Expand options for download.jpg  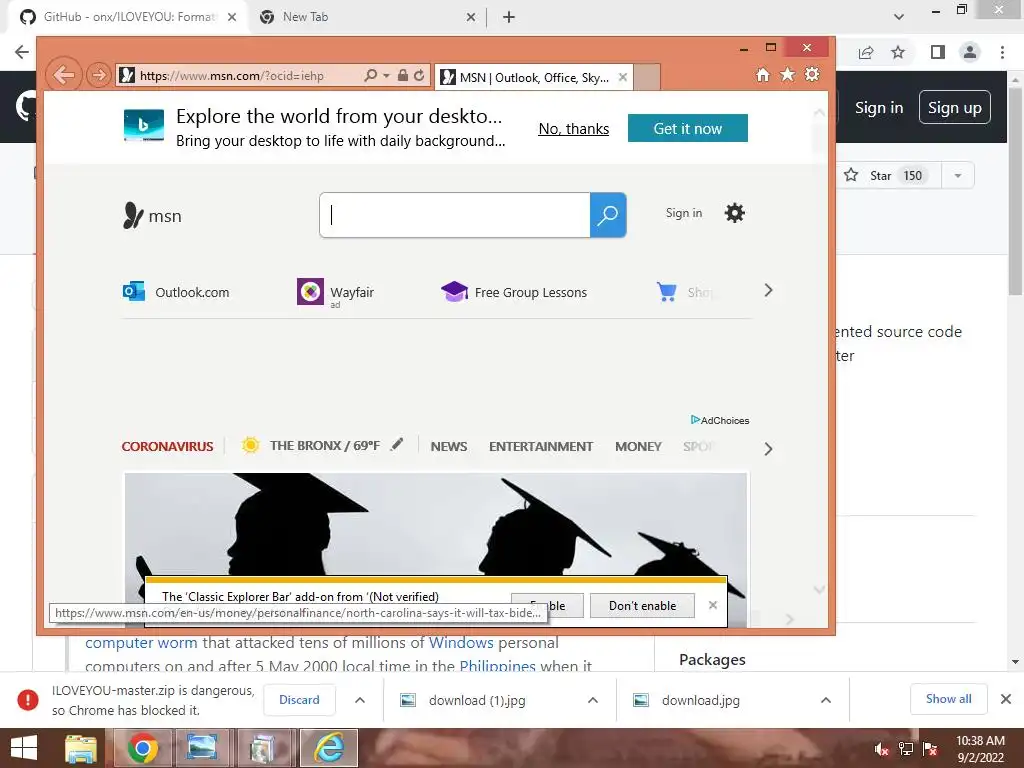tap(825, 700)
